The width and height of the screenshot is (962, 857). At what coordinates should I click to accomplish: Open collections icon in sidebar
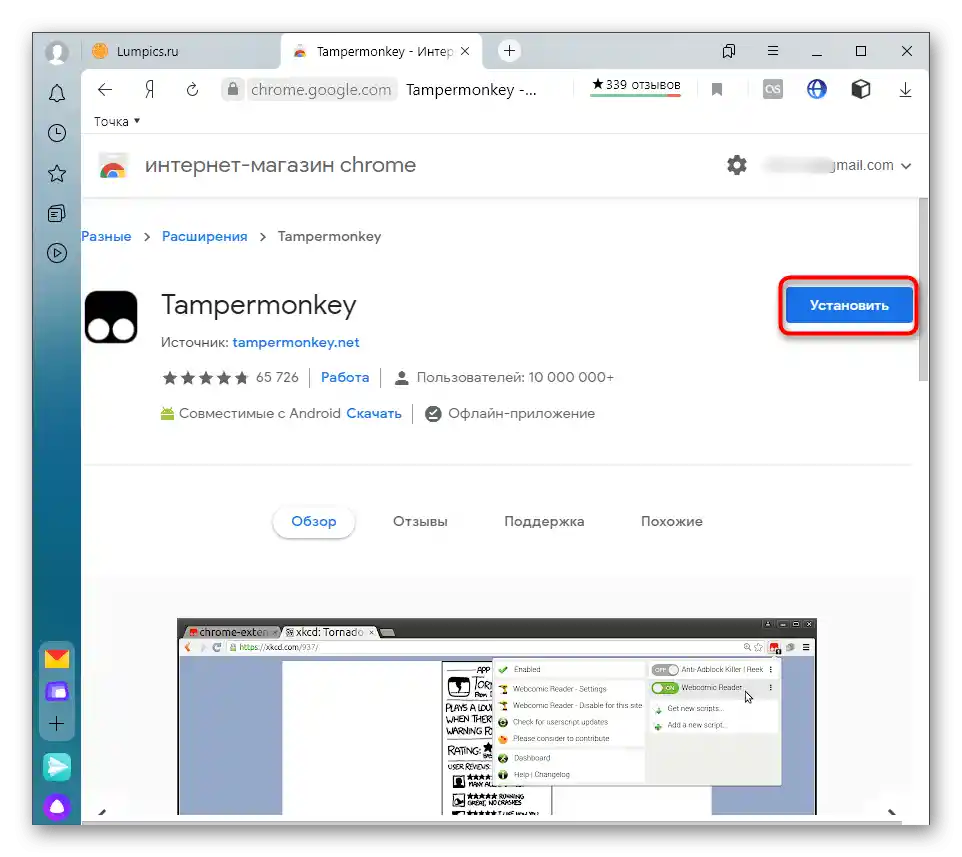(57, 213)
